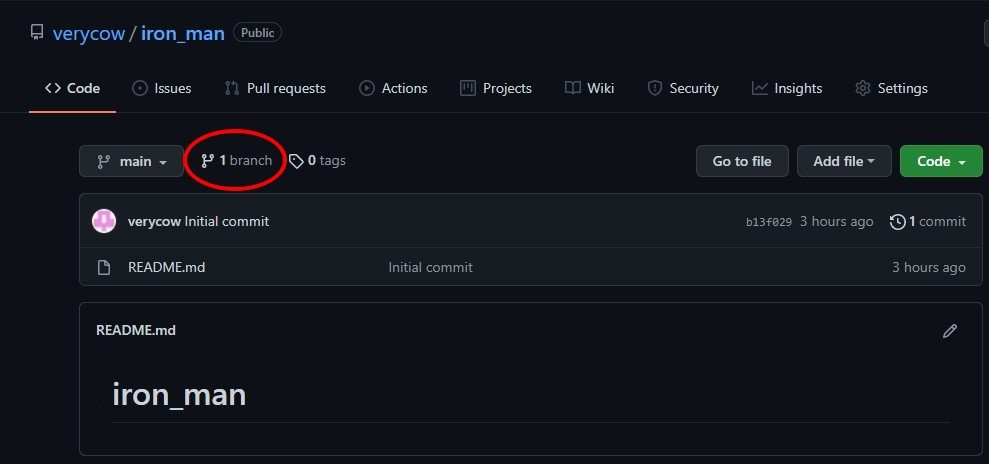Open the Insights tab
This screenshot has height=464, width=989.
787,88
